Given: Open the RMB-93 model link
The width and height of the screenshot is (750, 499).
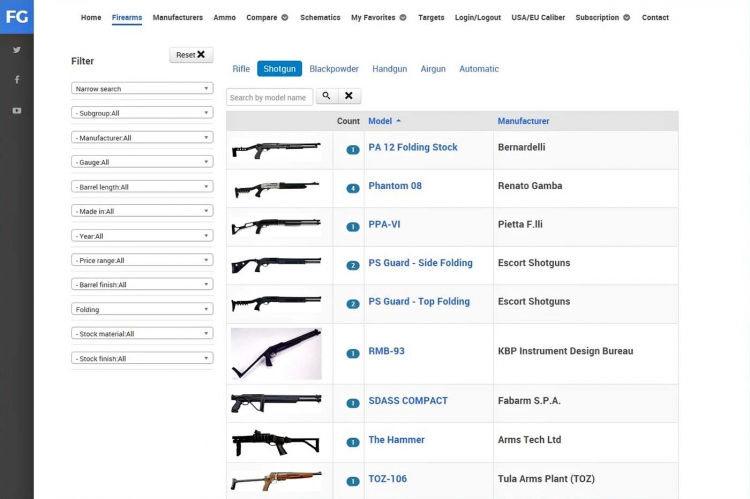Looking at the screenshot, I should coord(386,351).
